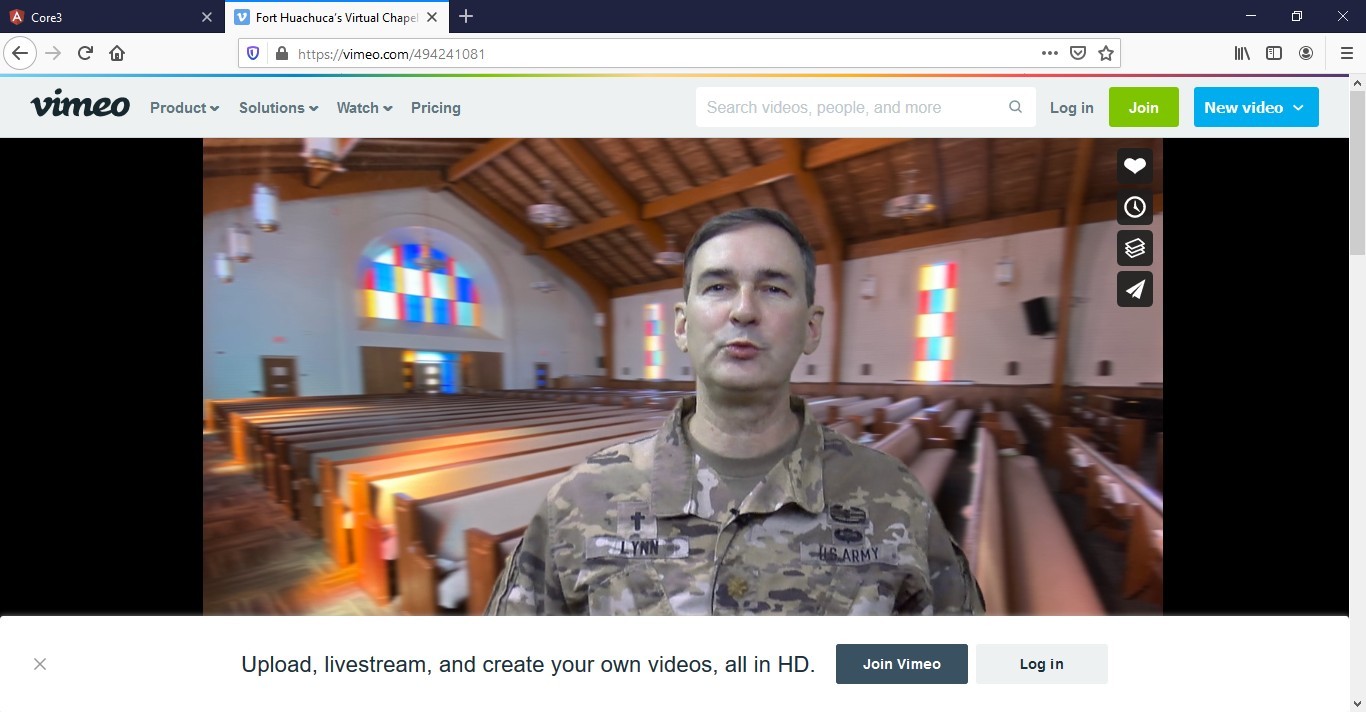This screenshot has width=1366, height=712.
Task: Dismiss the Join Vimeo banner
Action: (40, 664)
